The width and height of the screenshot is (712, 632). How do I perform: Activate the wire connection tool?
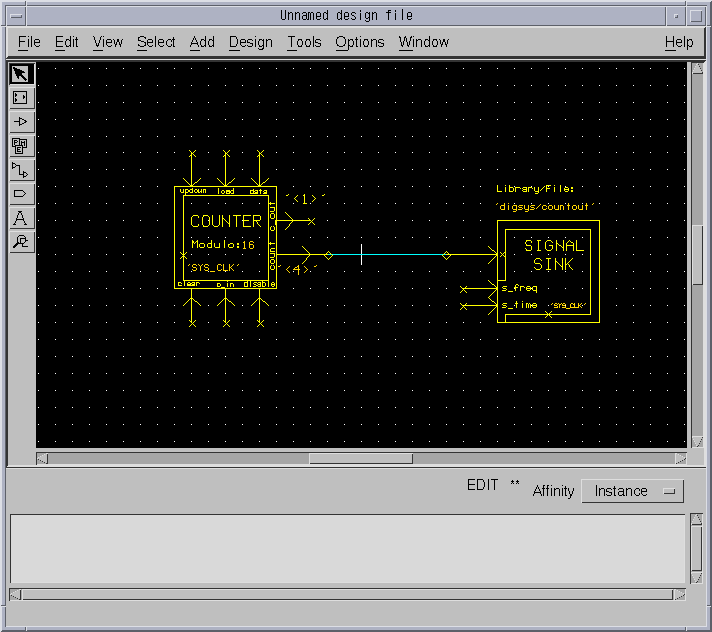pos(21,170)
